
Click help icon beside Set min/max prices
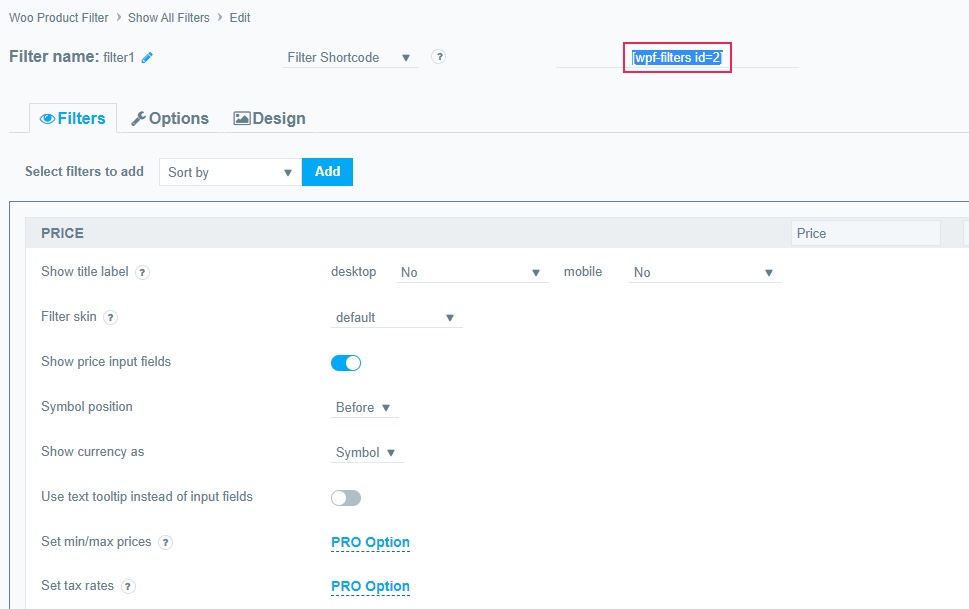(165, 543)
